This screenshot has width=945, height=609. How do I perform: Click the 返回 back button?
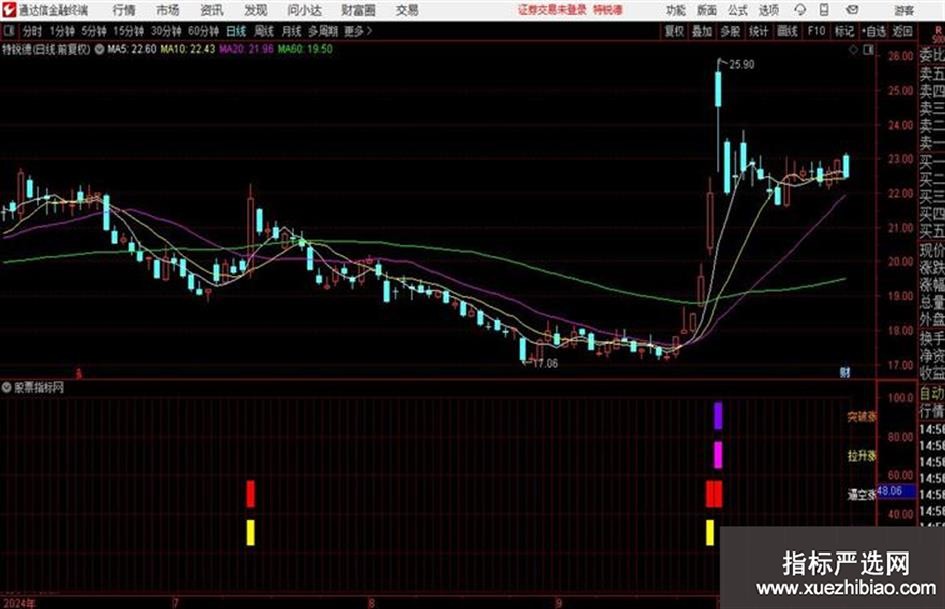(902, 31)
